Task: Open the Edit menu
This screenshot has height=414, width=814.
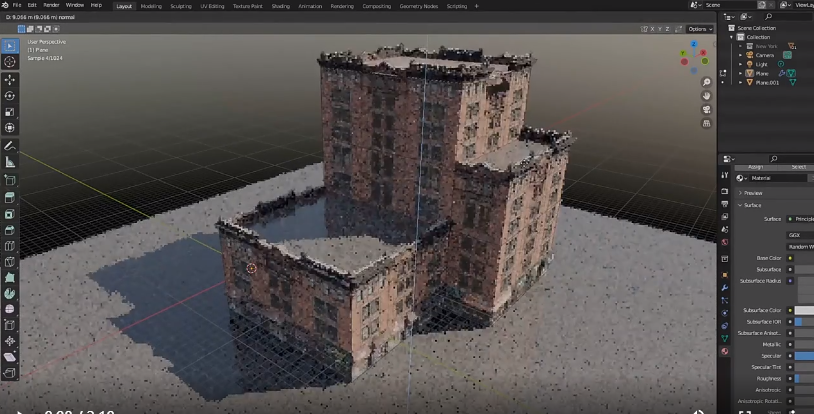Action: coord(32,5)
